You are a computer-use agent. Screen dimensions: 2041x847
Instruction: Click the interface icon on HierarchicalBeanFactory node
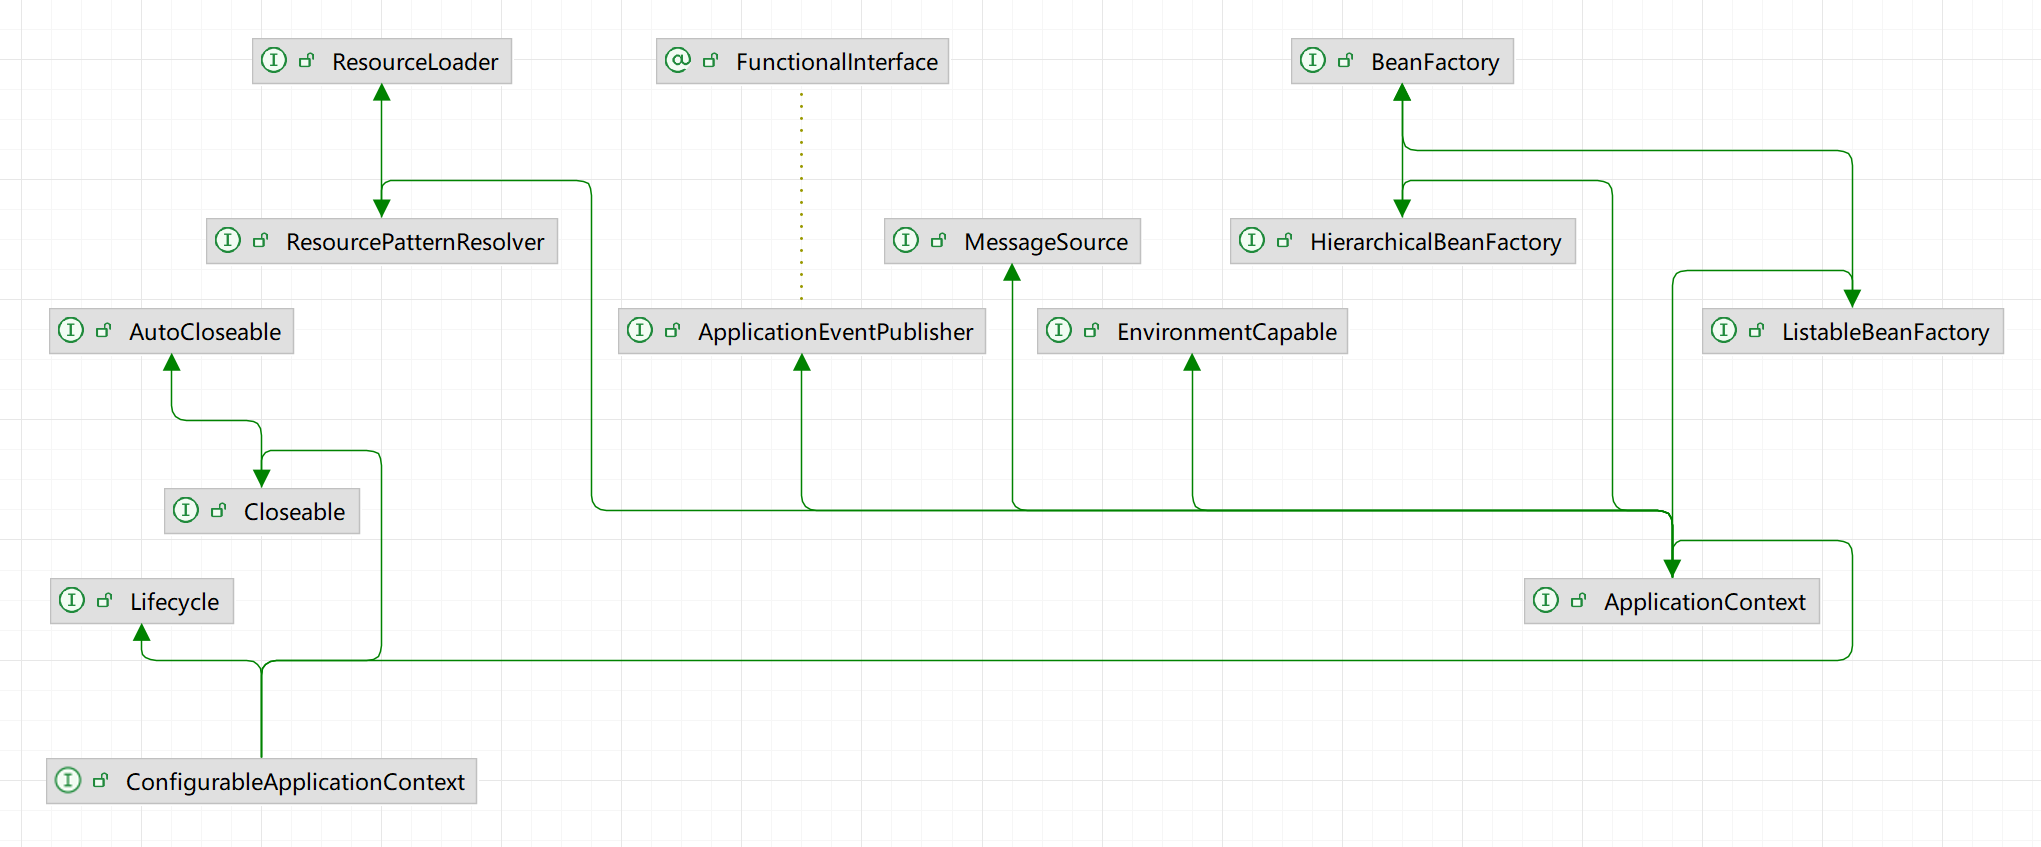1252,240
